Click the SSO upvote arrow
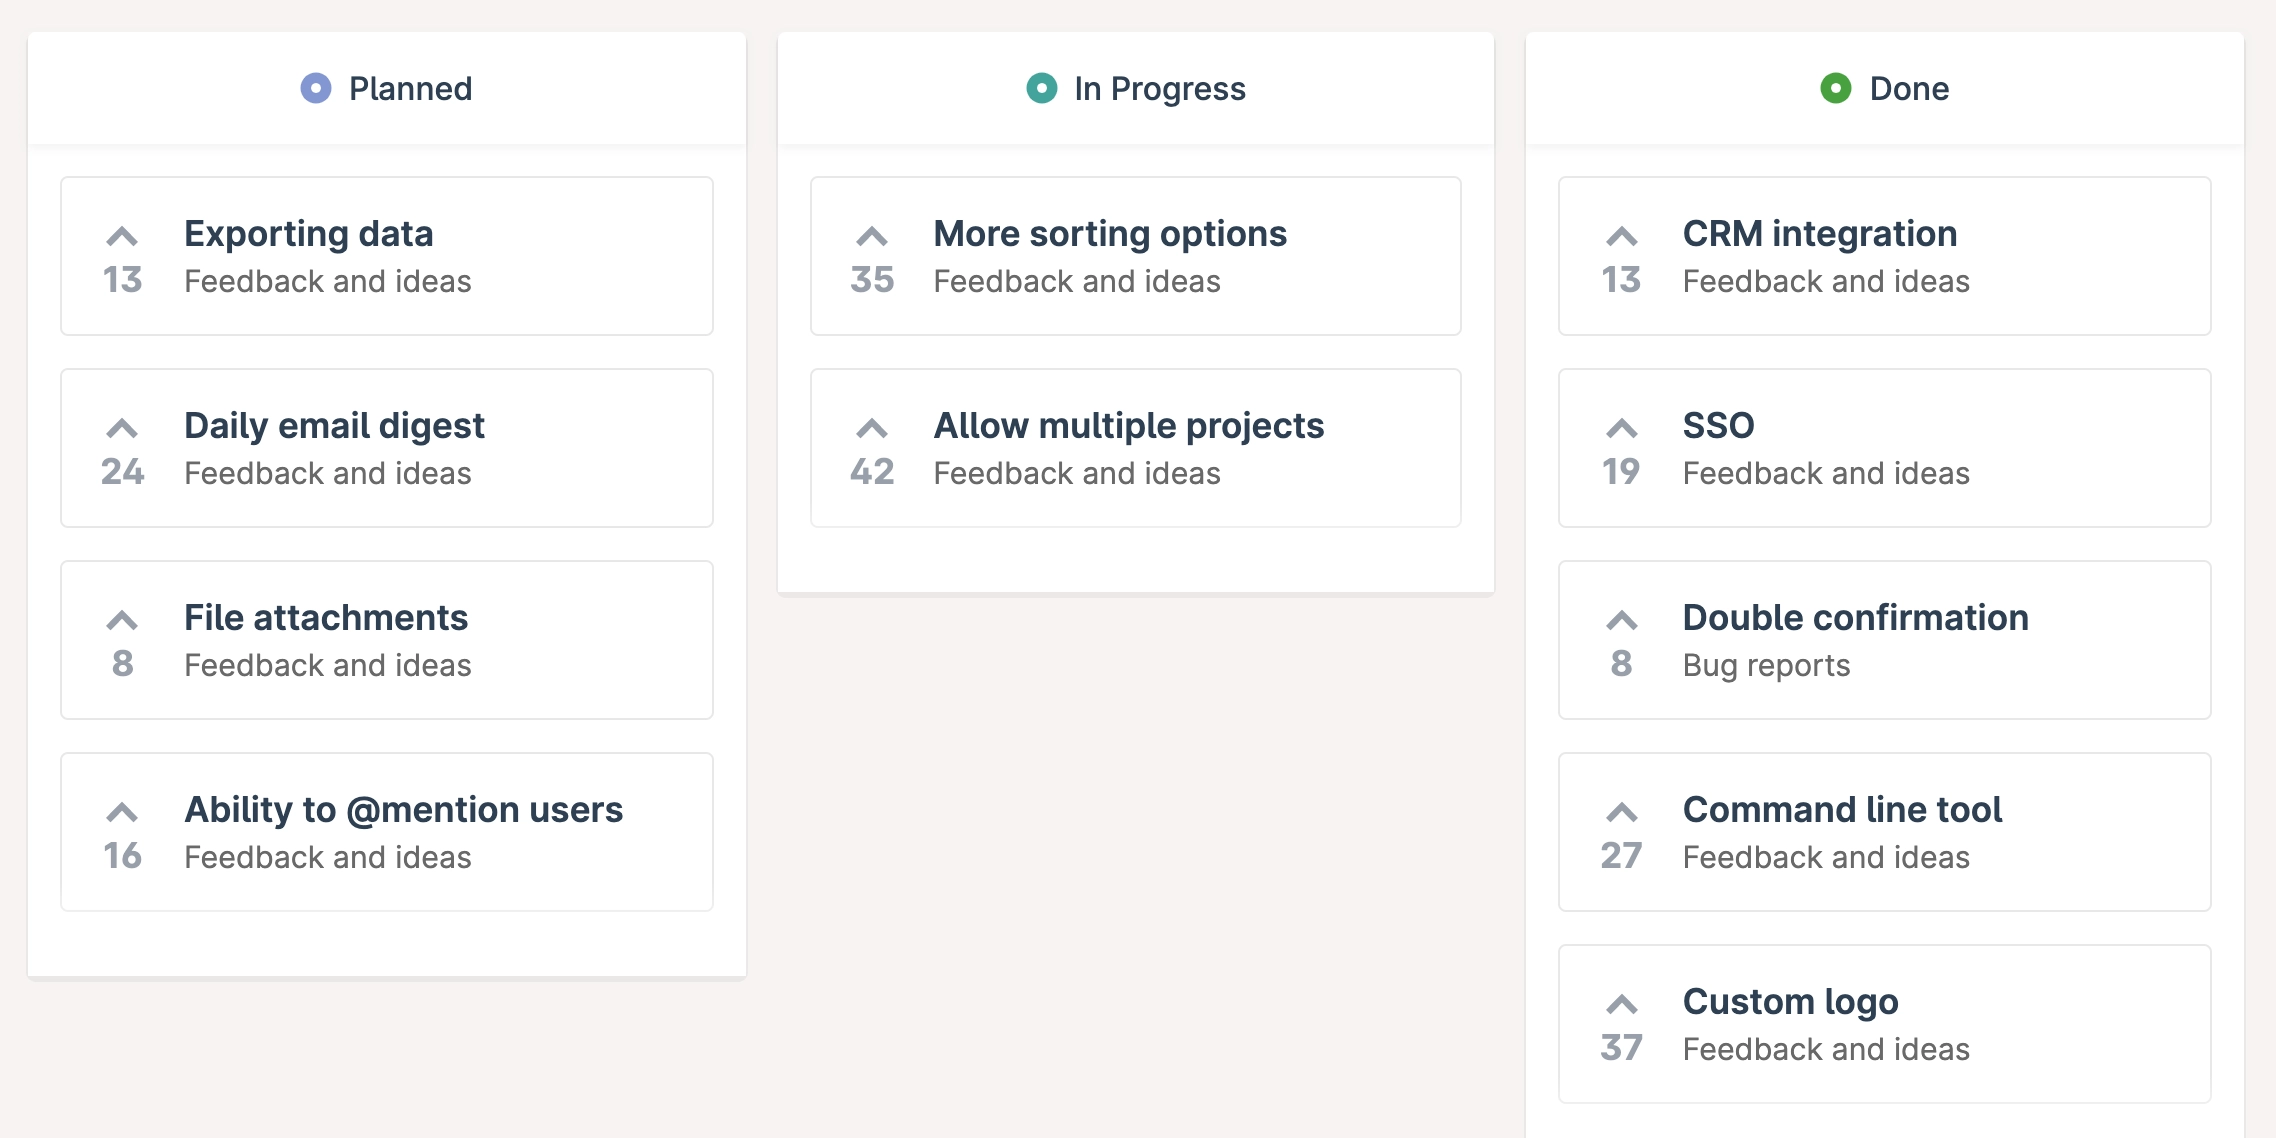This screenshot has width=2276, height=1138. pyautogui.click(x=1621, y=430)
